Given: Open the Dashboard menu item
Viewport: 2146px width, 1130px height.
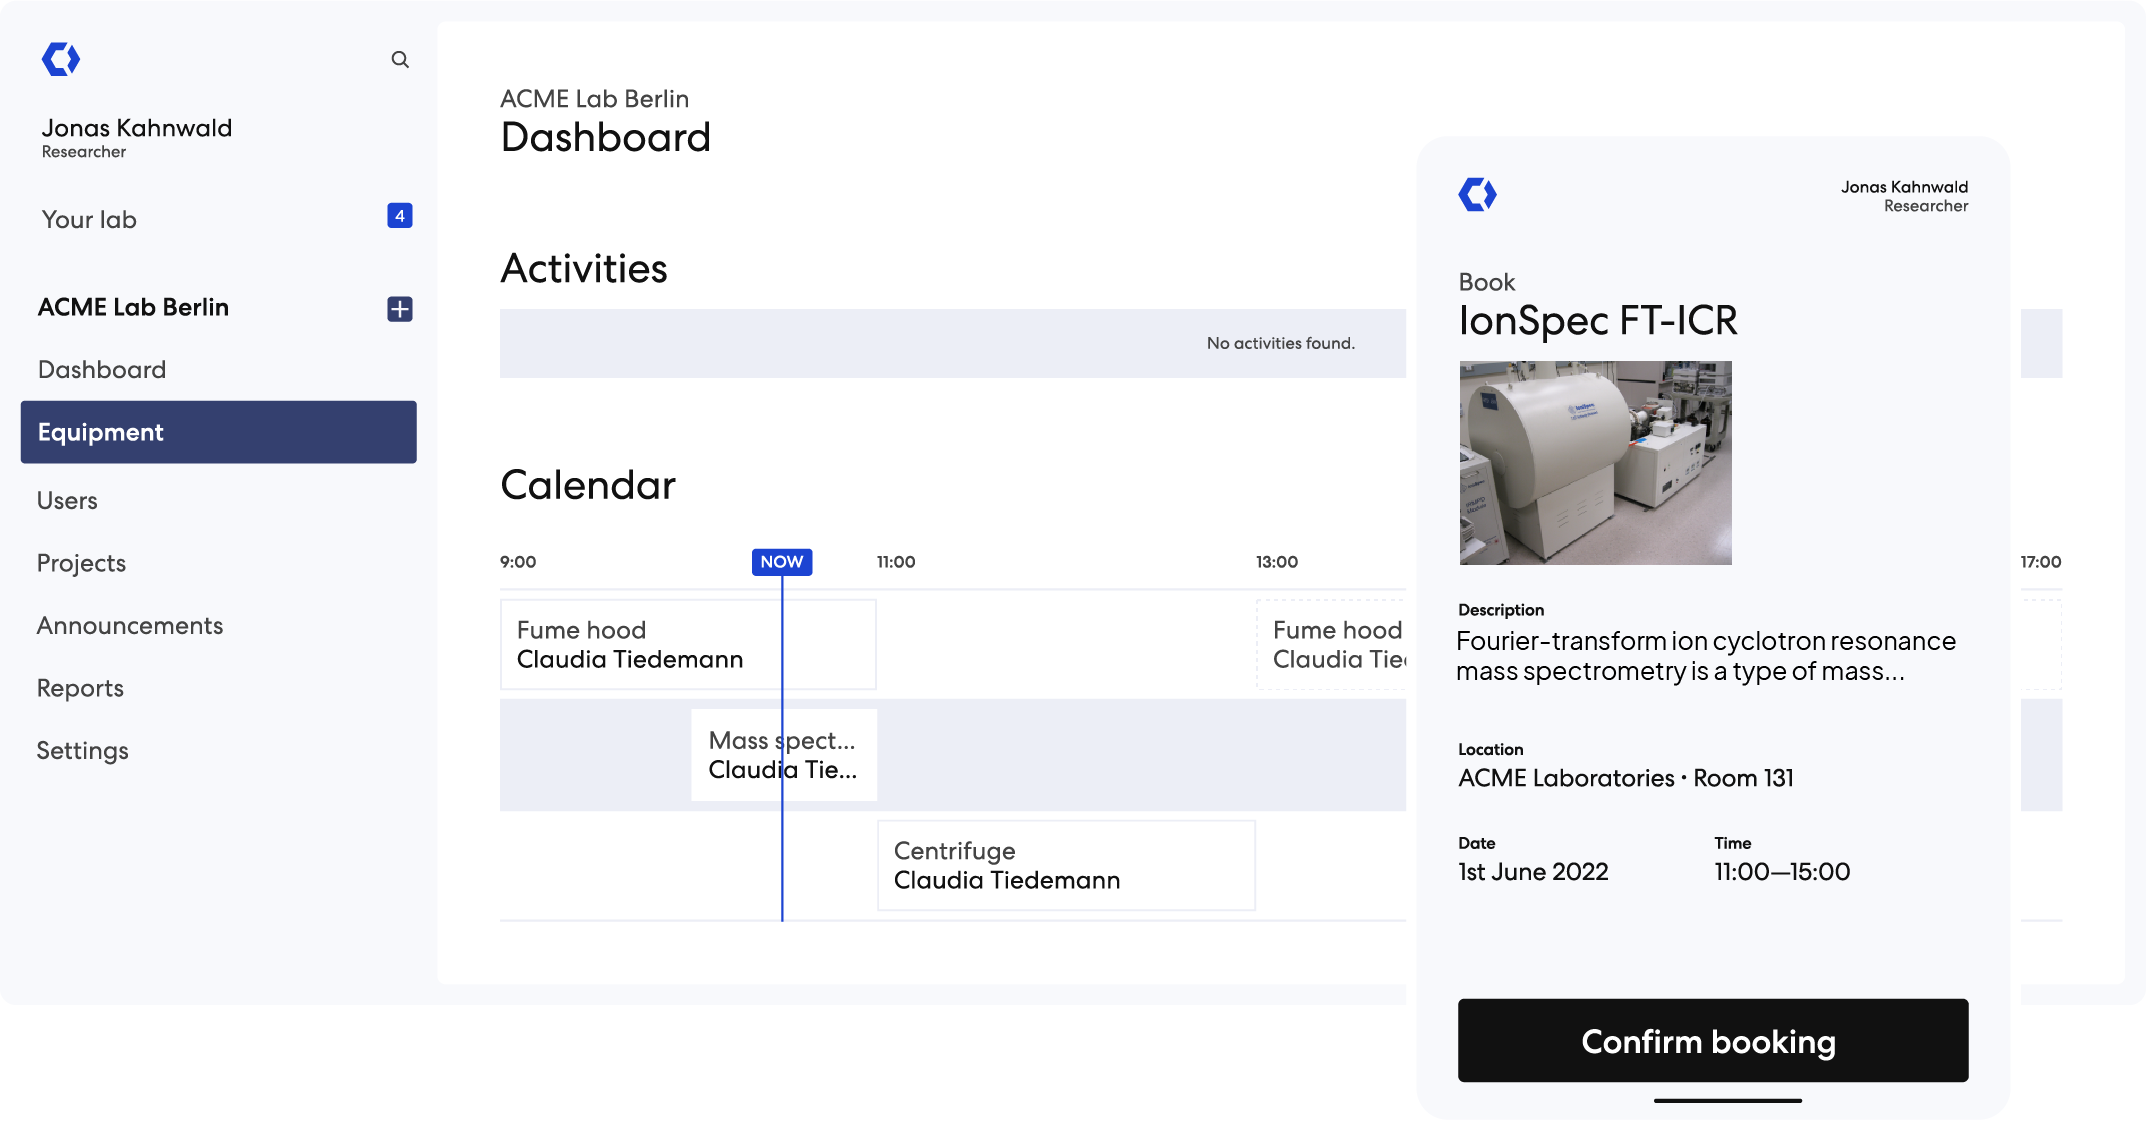Looking at the screenshot, I should tap(102, 370).
